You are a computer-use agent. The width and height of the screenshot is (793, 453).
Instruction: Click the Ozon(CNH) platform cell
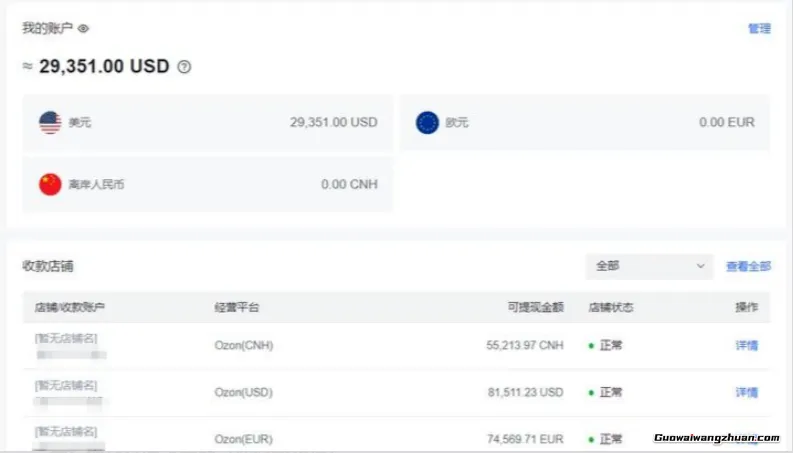coord(244,345)
